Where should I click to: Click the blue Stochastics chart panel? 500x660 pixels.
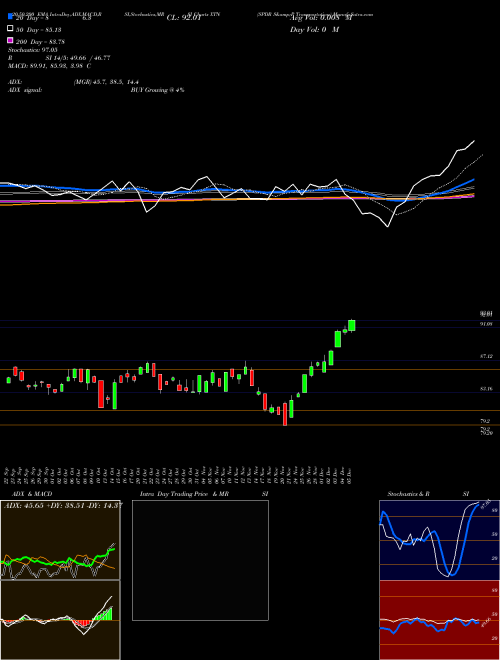point(439,540)
